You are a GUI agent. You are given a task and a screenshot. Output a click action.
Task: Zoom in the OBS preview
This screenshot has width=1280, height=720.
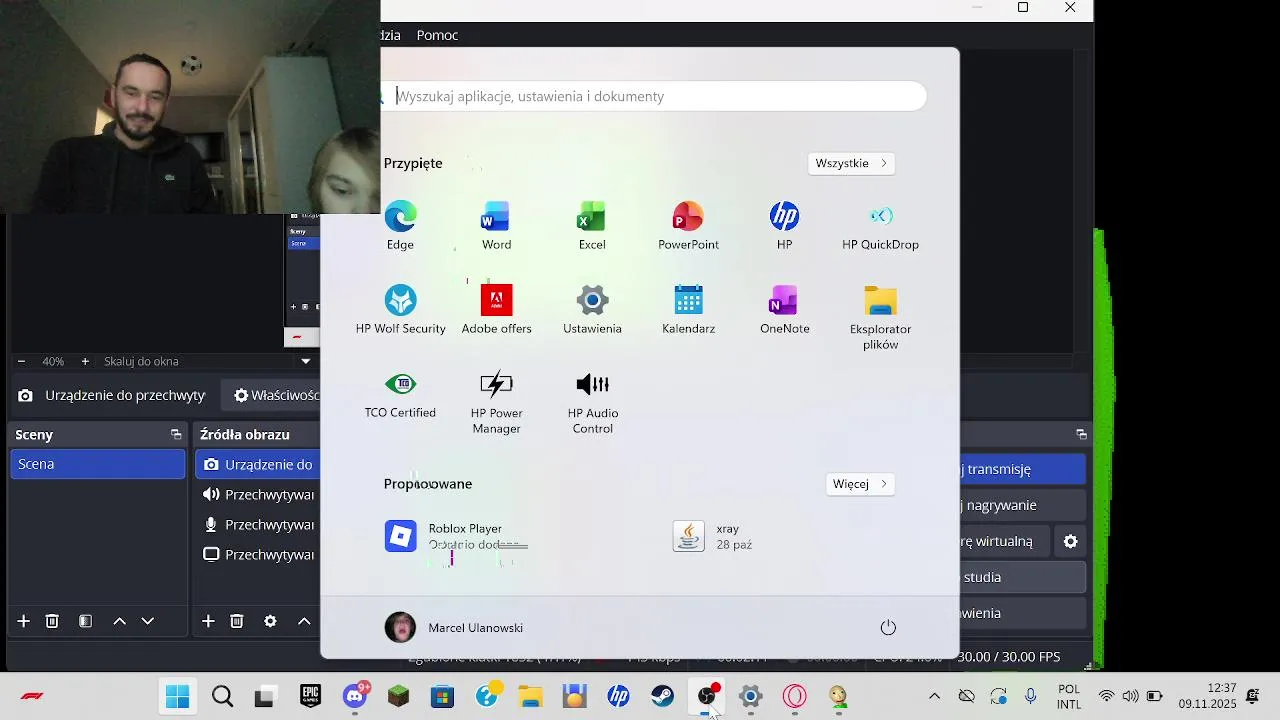click(x=85, y=361)
